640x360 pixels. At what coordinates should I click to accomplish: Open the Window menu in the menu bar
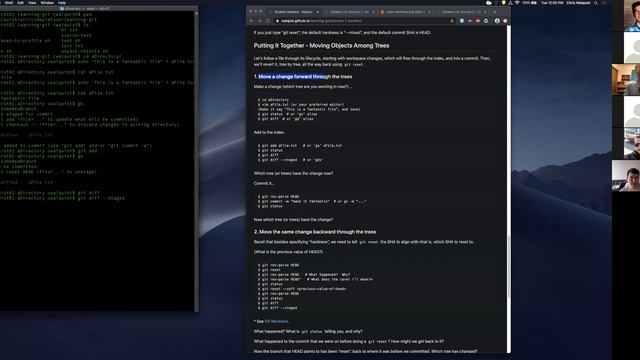47,3
